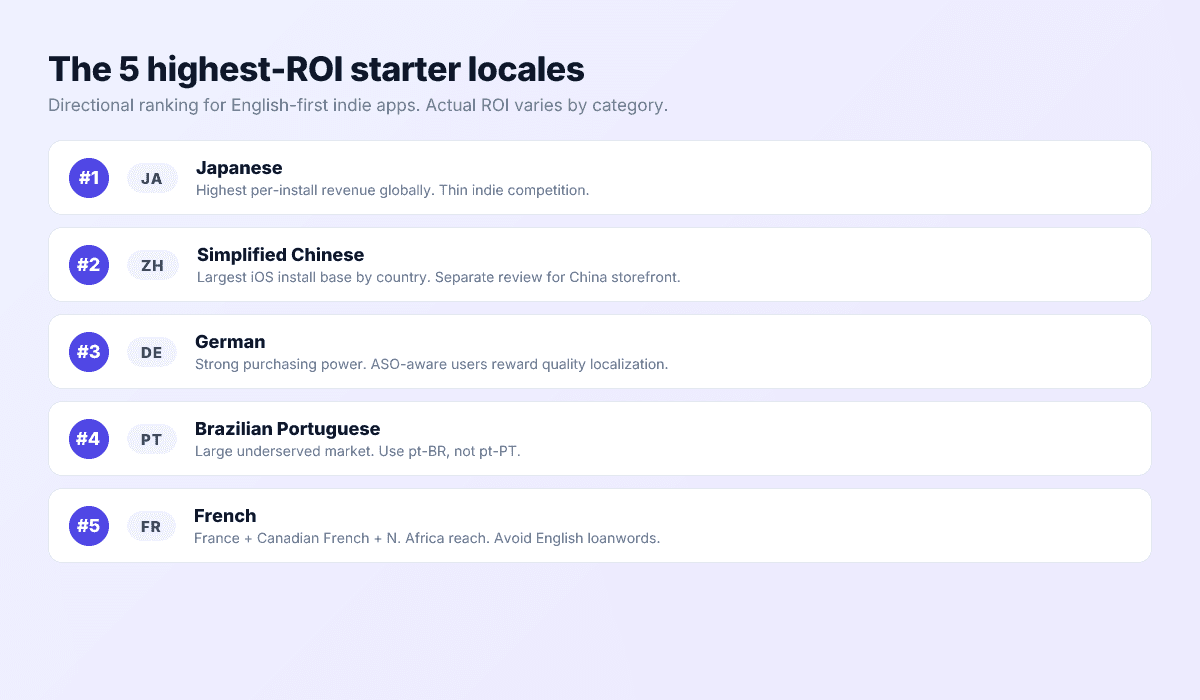Screen dimensions: 1200x700
Task: Click the Japanese description line
Action: 391,190
